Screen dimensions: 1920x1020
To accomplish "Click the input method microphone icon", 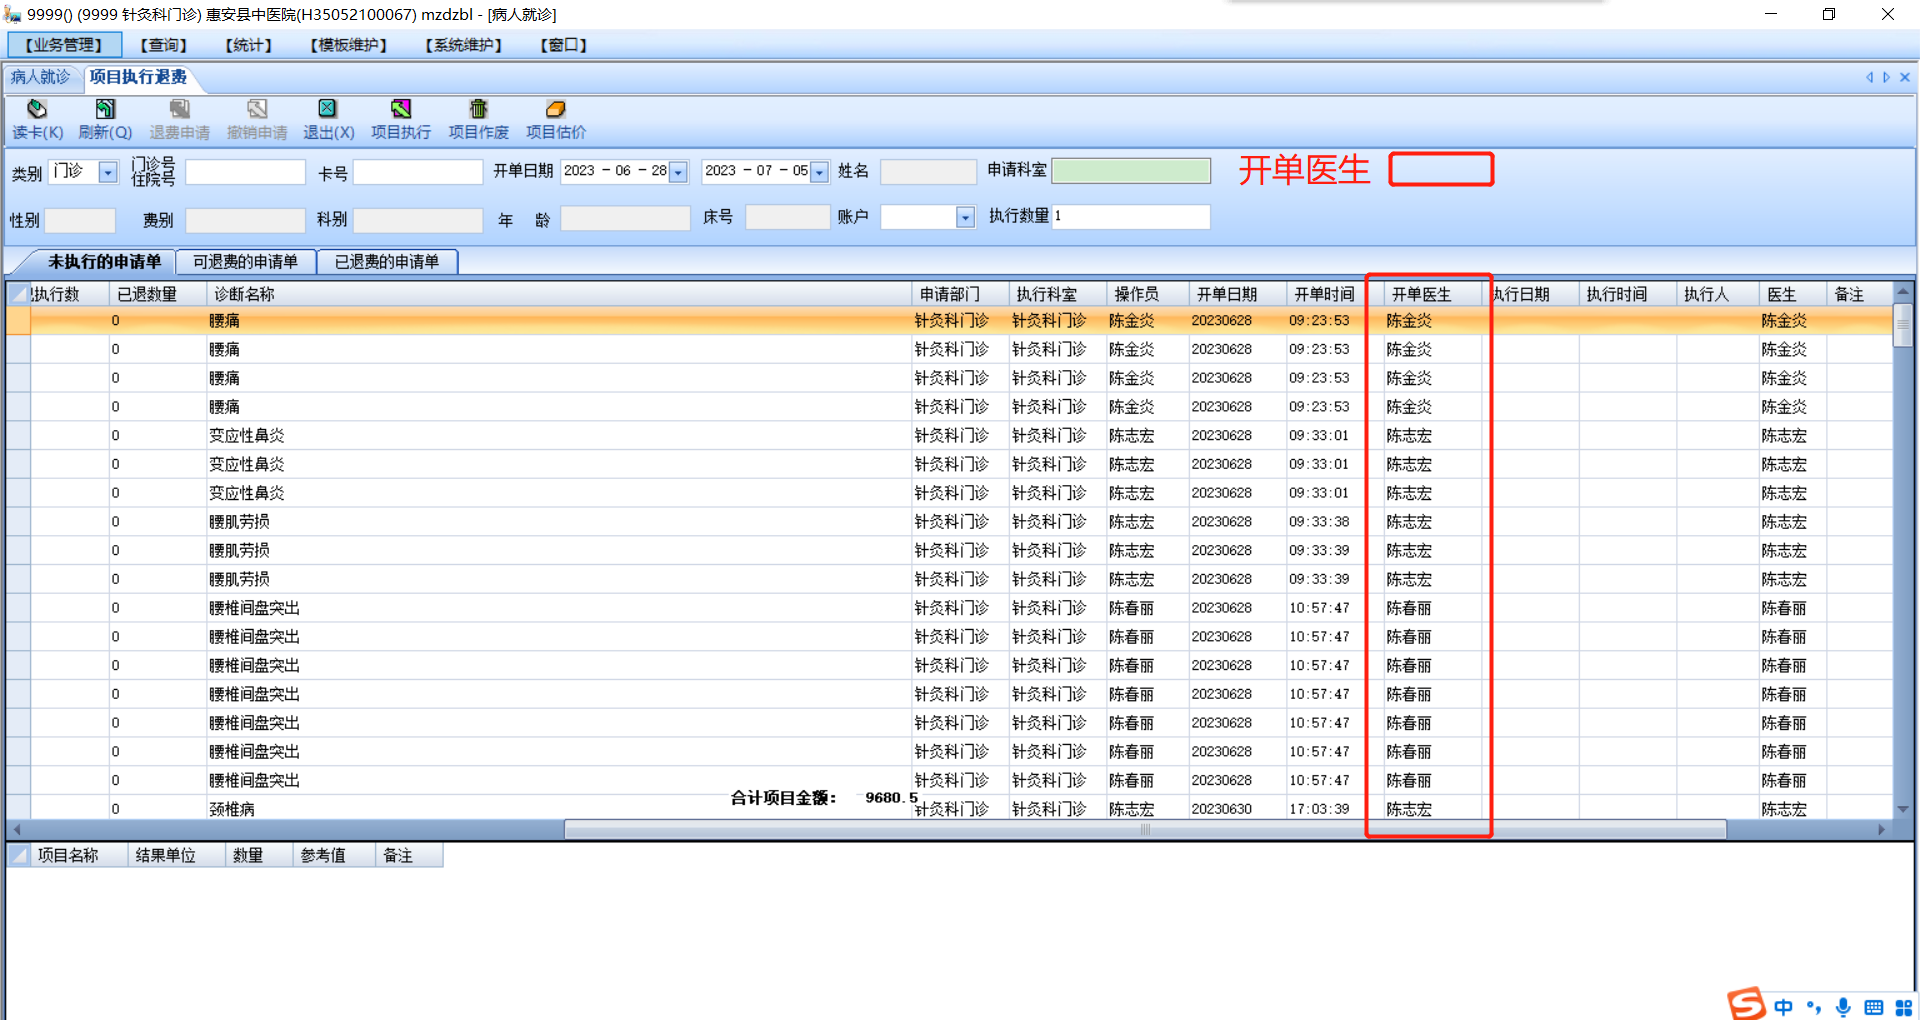I will 1843,1007.
